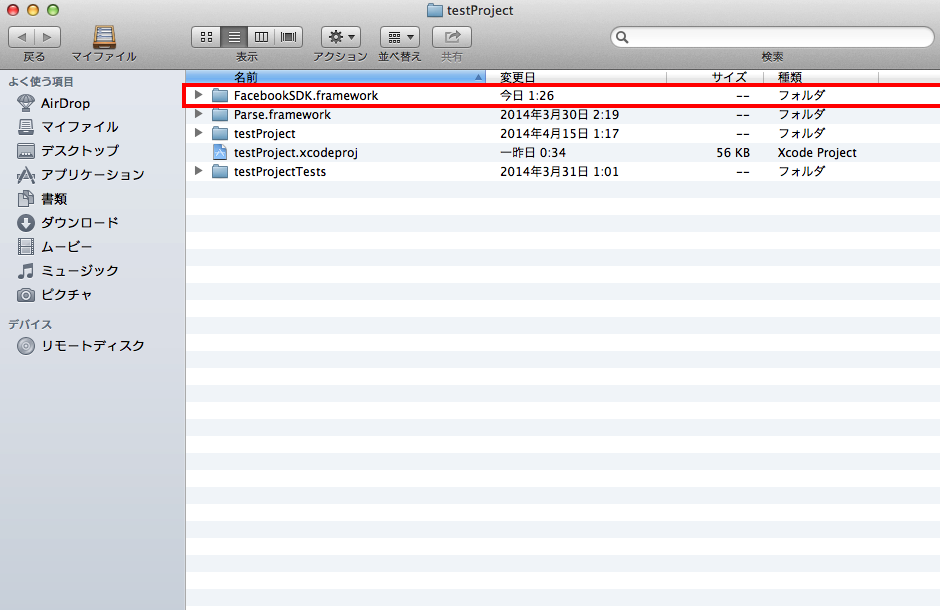Open ムービー in the sidebar
Screen dimensions: 940x610
click(55, 247)
